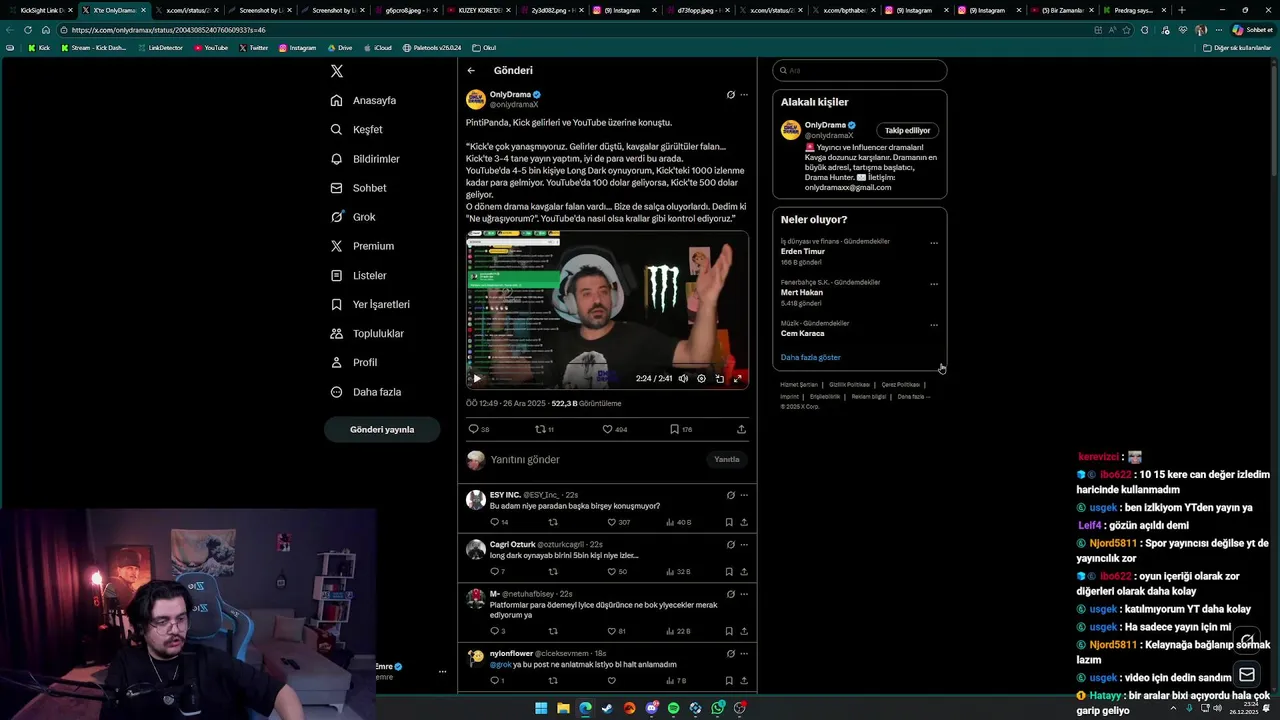Open more options for Mert Hakan trend
The width and height of the screenshot is (1280, 720).
coord(934,284)
